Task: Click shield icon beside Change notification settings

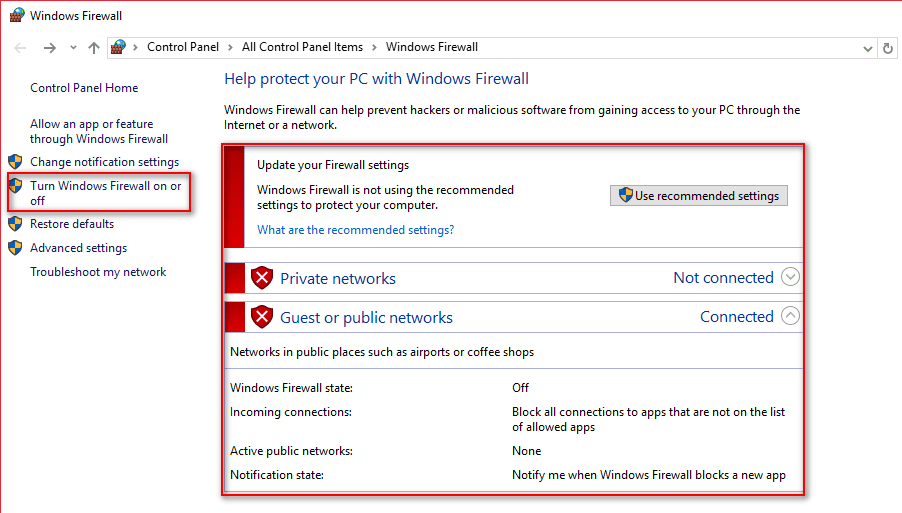Action: [x=16, y=162]
